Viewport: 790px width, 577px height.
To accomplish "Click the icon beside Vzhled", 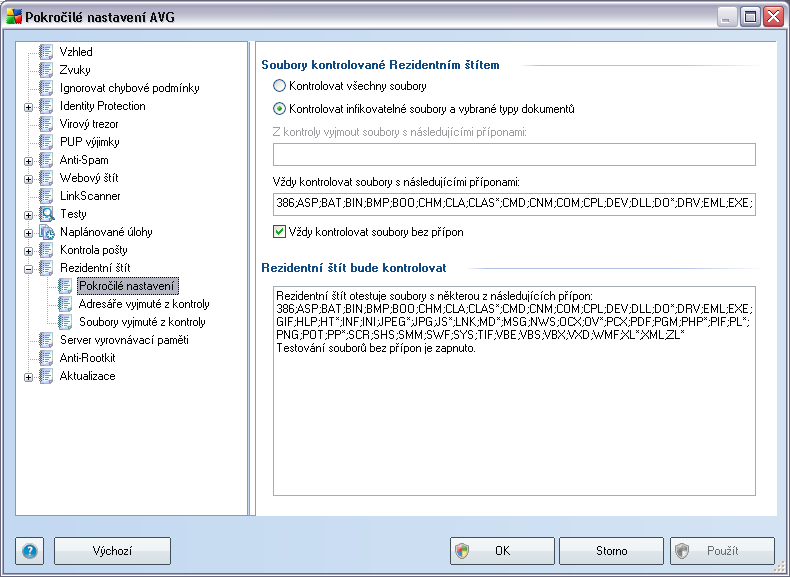I will (46, 51).
